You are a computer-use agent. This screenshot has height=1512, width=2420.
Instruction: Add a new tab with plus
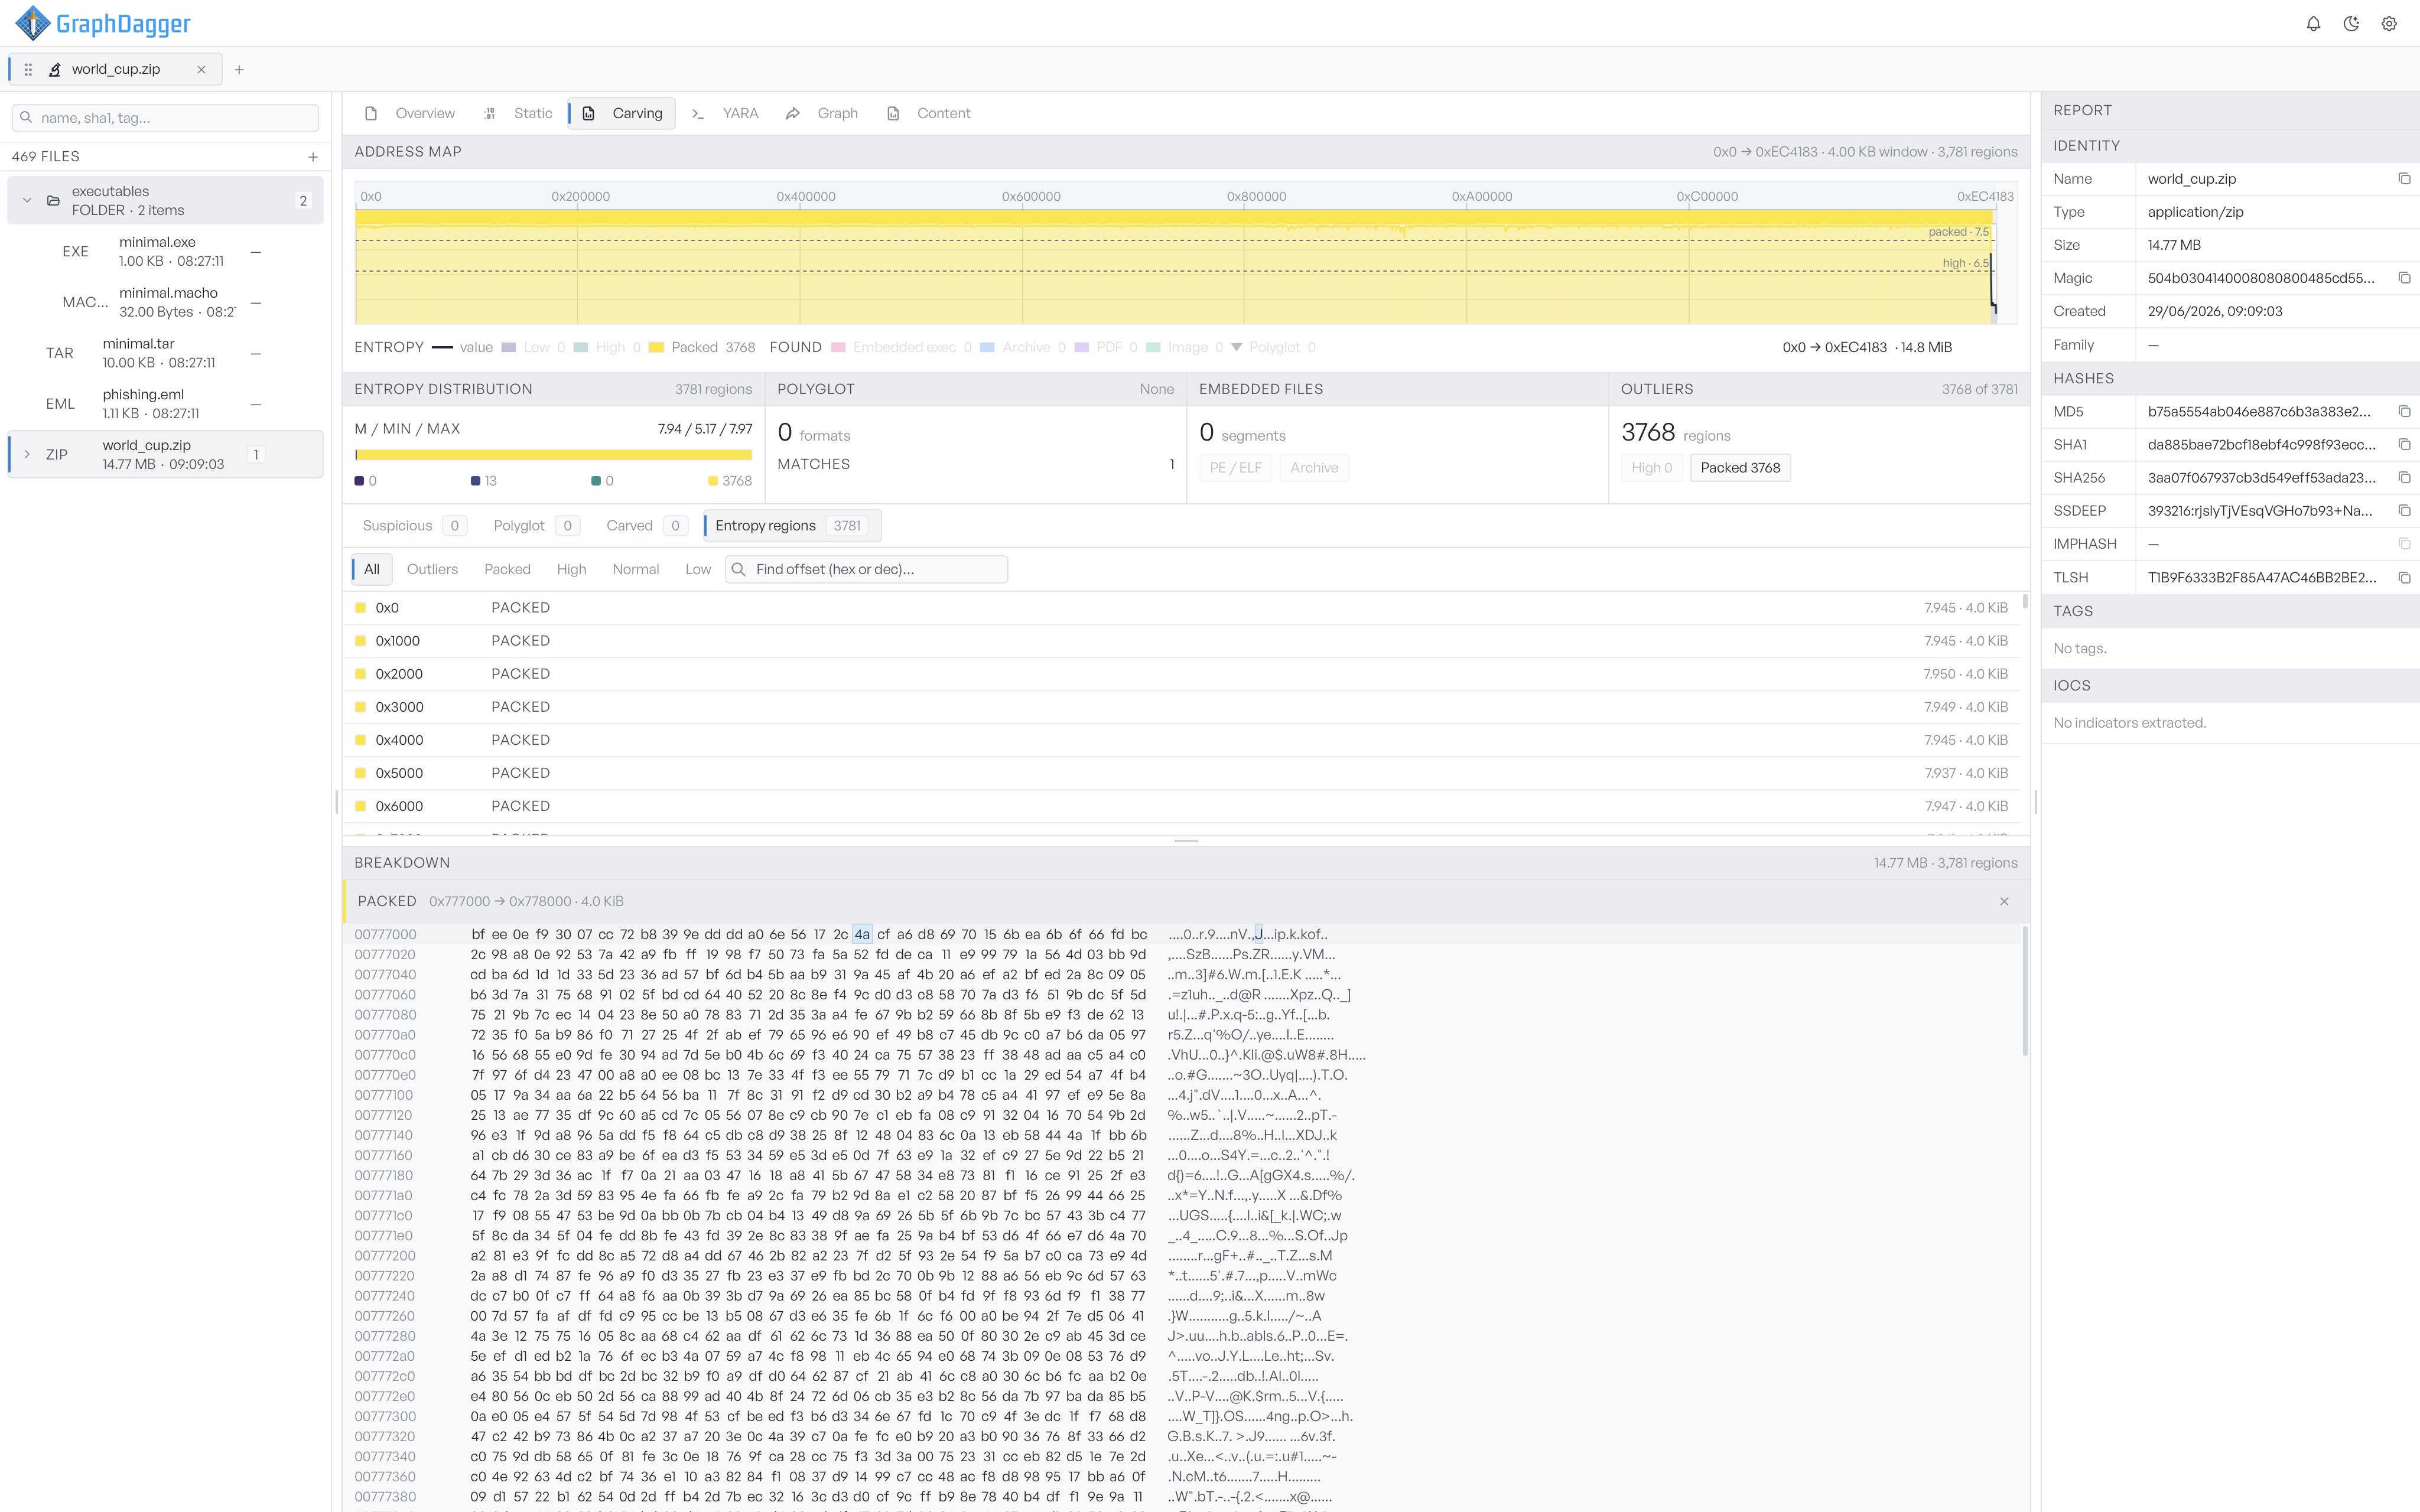(x=239, y=69)
